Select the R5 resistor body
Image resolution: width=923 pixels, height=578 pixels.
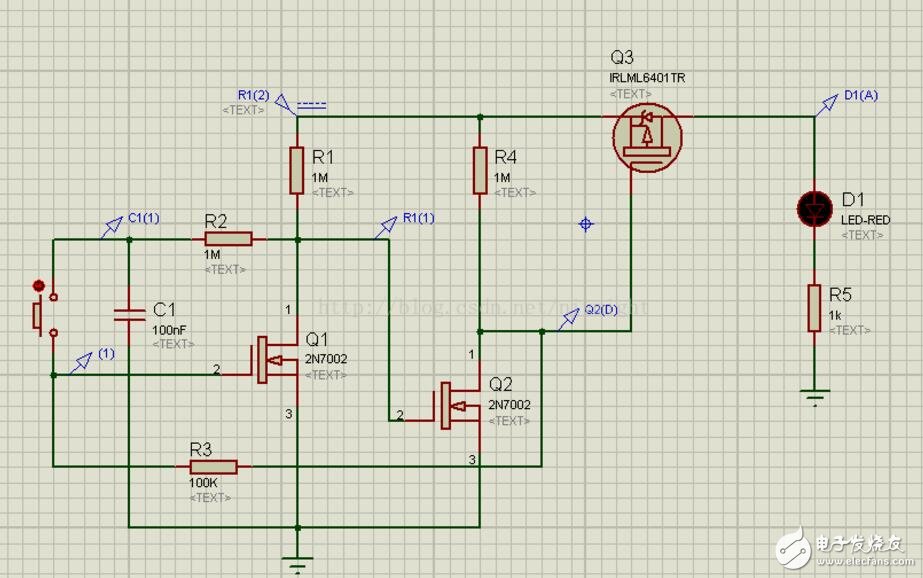pos(814,308)
